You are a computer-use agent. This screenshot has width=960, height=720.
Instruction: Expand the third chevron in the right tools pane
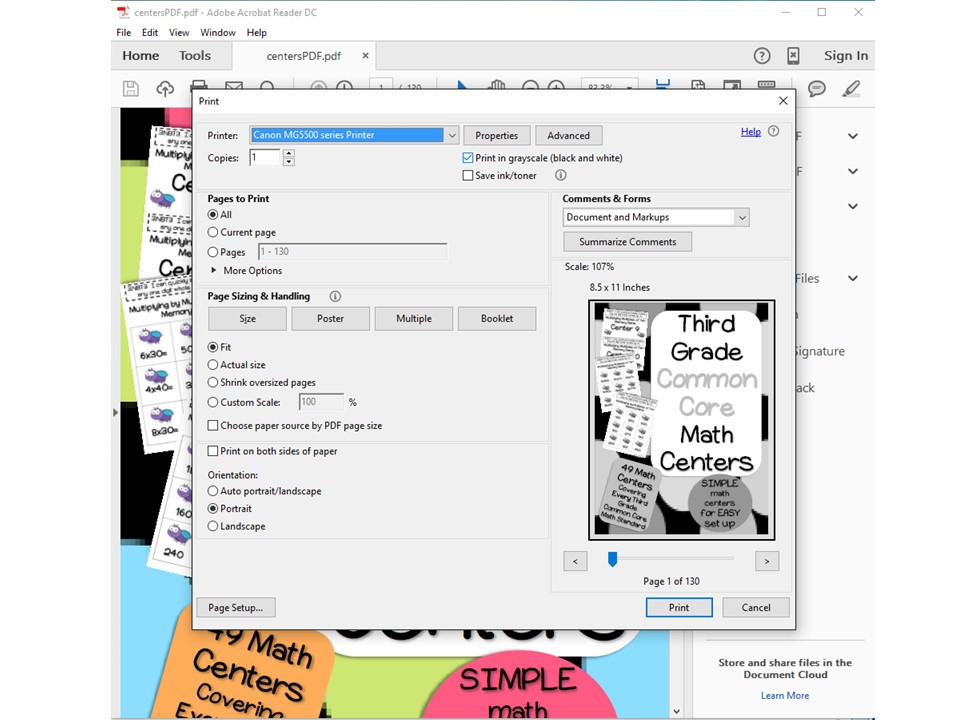pyautogui.click(x=853, y=206)
